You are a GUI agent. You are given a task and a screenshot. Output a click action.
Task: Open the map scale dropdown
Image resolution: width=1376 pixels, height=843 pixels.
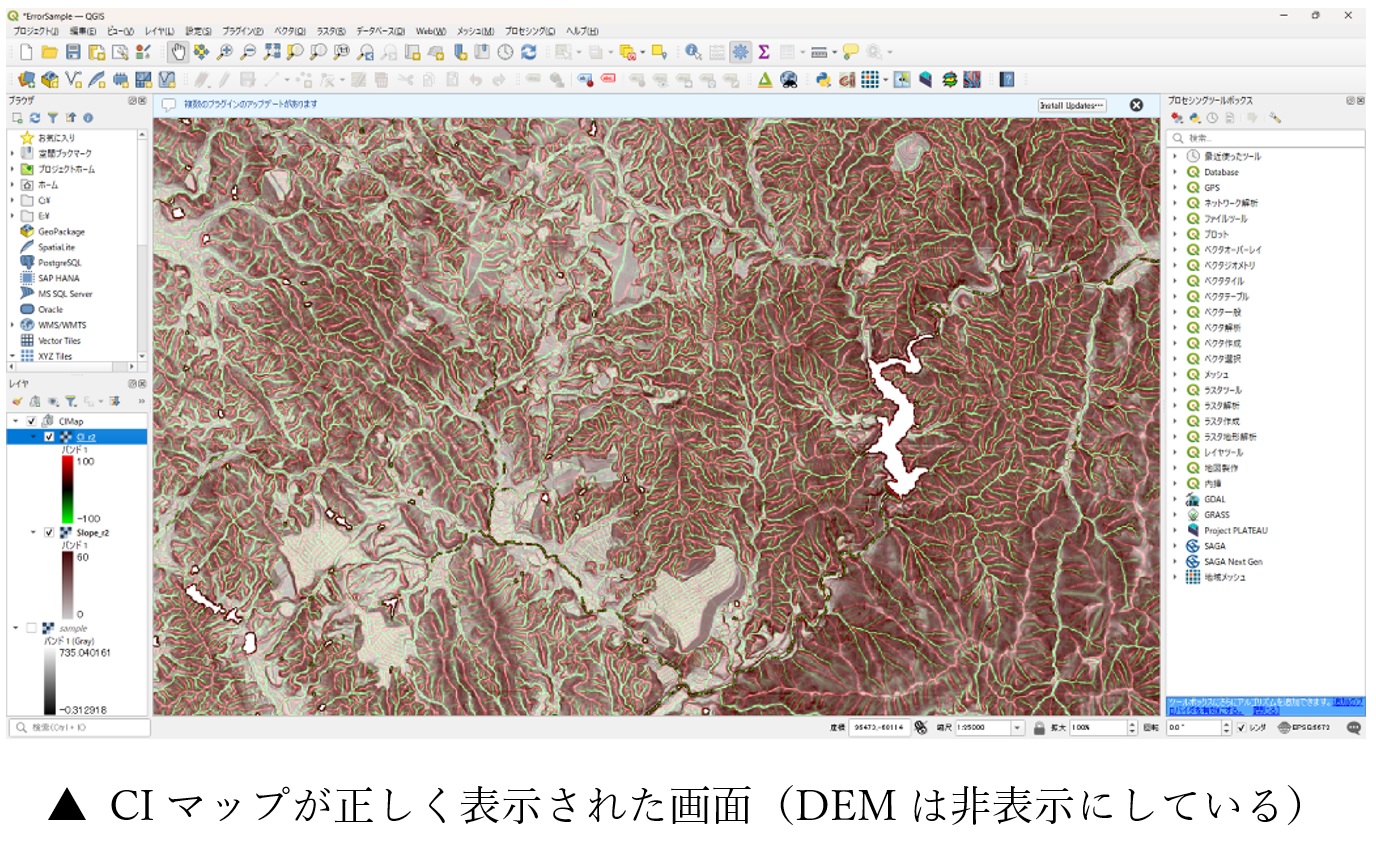[1017, 728]
